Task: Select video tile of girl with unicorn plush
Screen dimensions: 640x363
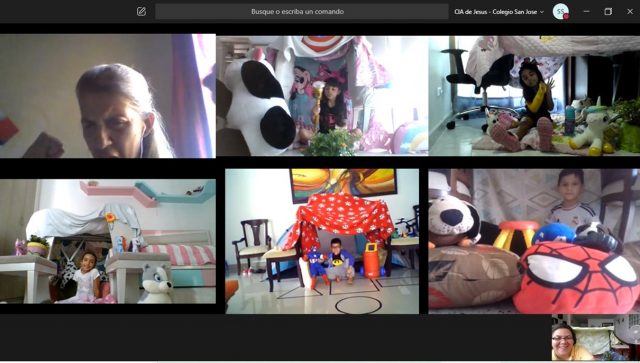Action: 534,96
